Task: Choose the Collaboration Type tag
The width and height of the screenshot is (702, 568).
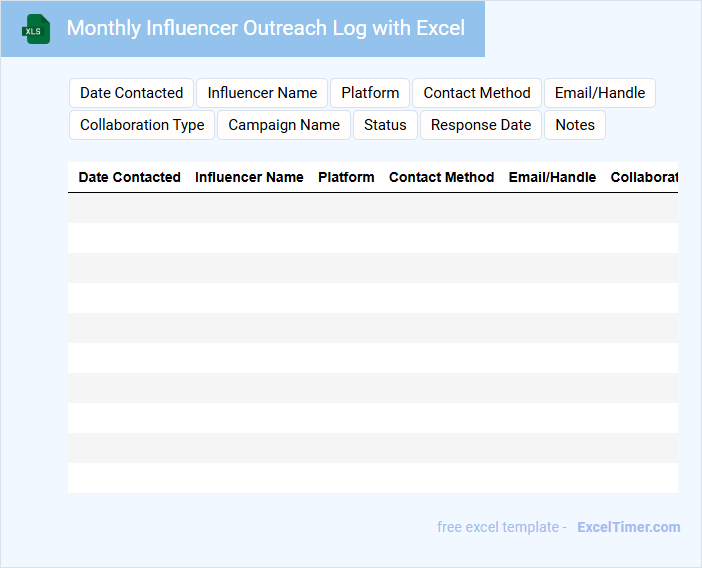Action: (x=142, y=125)
